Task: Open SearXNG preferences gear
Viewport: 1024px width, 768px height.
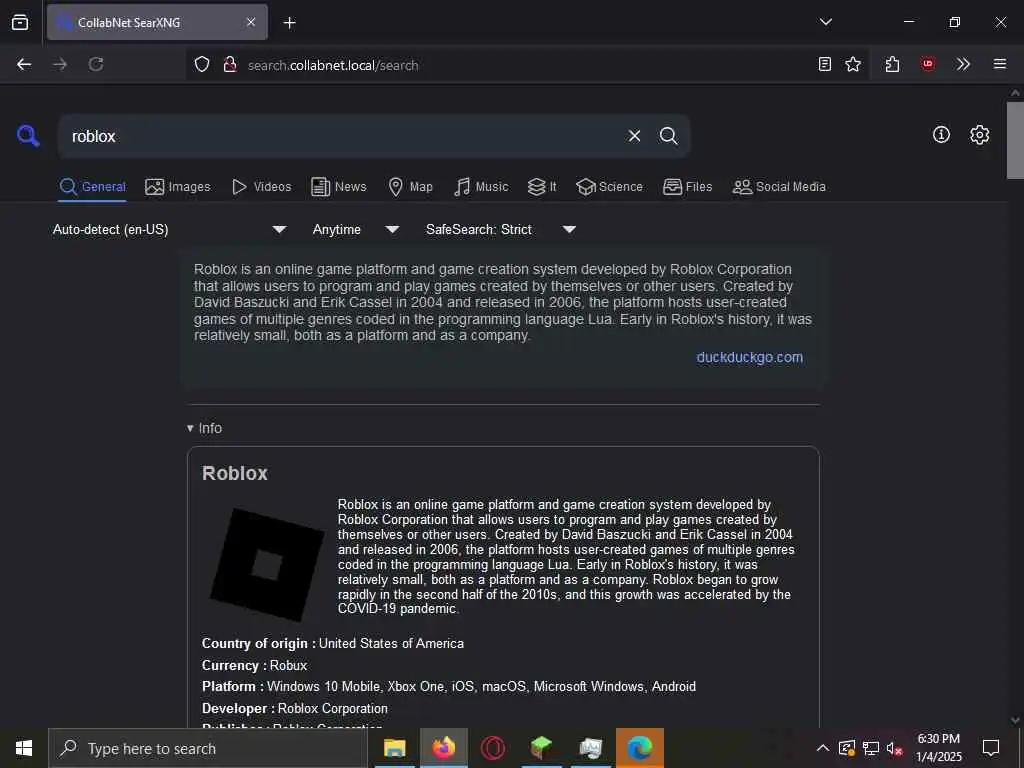Action: coord(980,135)
